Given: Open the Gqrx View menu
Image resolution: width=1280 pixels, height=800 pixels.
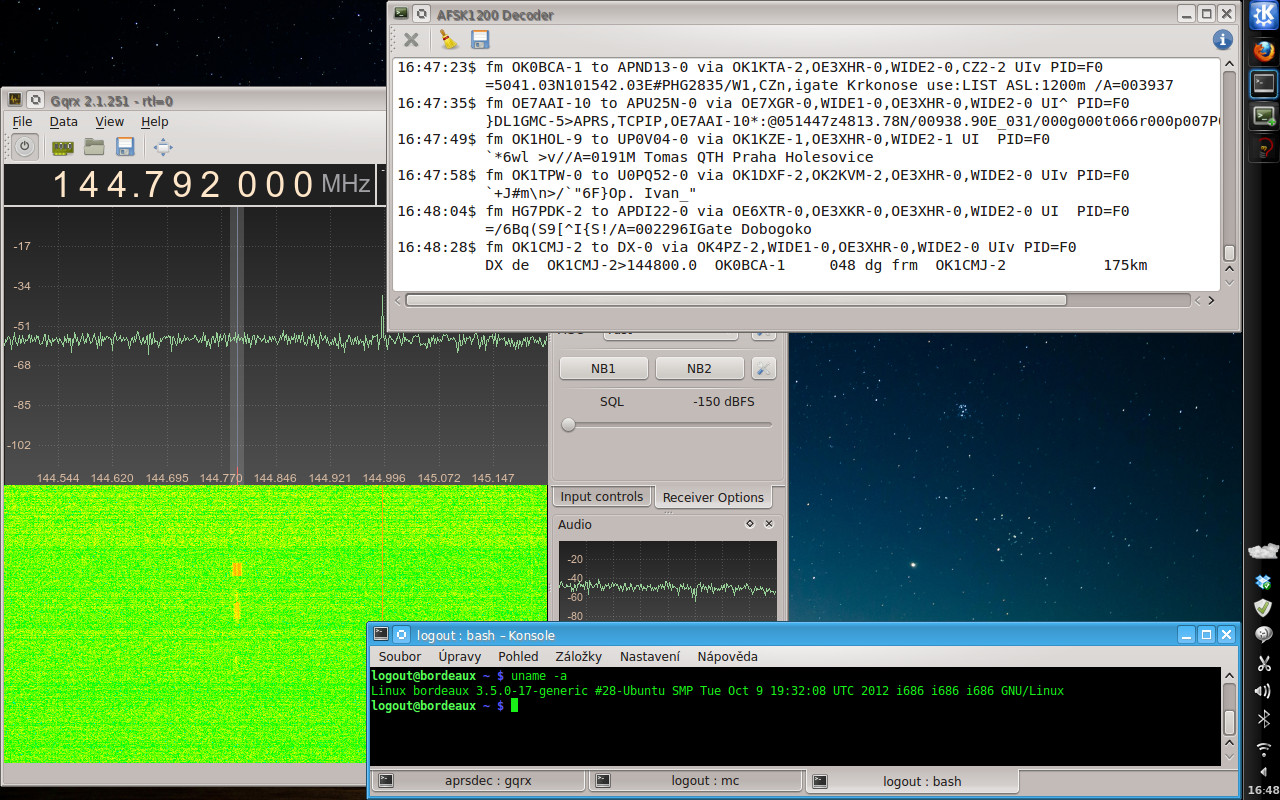Looking at the screenshot, I should click(110, 122).
